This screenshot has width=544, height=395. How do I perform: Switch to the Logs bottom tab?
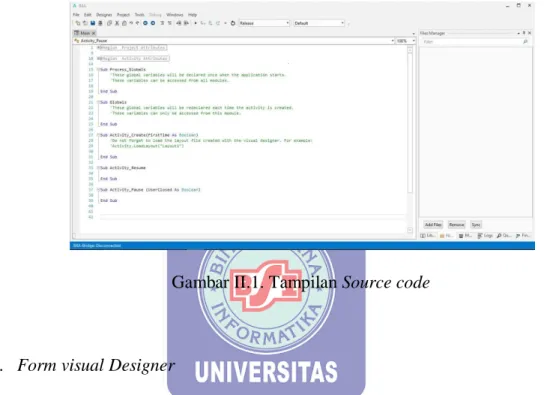tap(485, 235)
